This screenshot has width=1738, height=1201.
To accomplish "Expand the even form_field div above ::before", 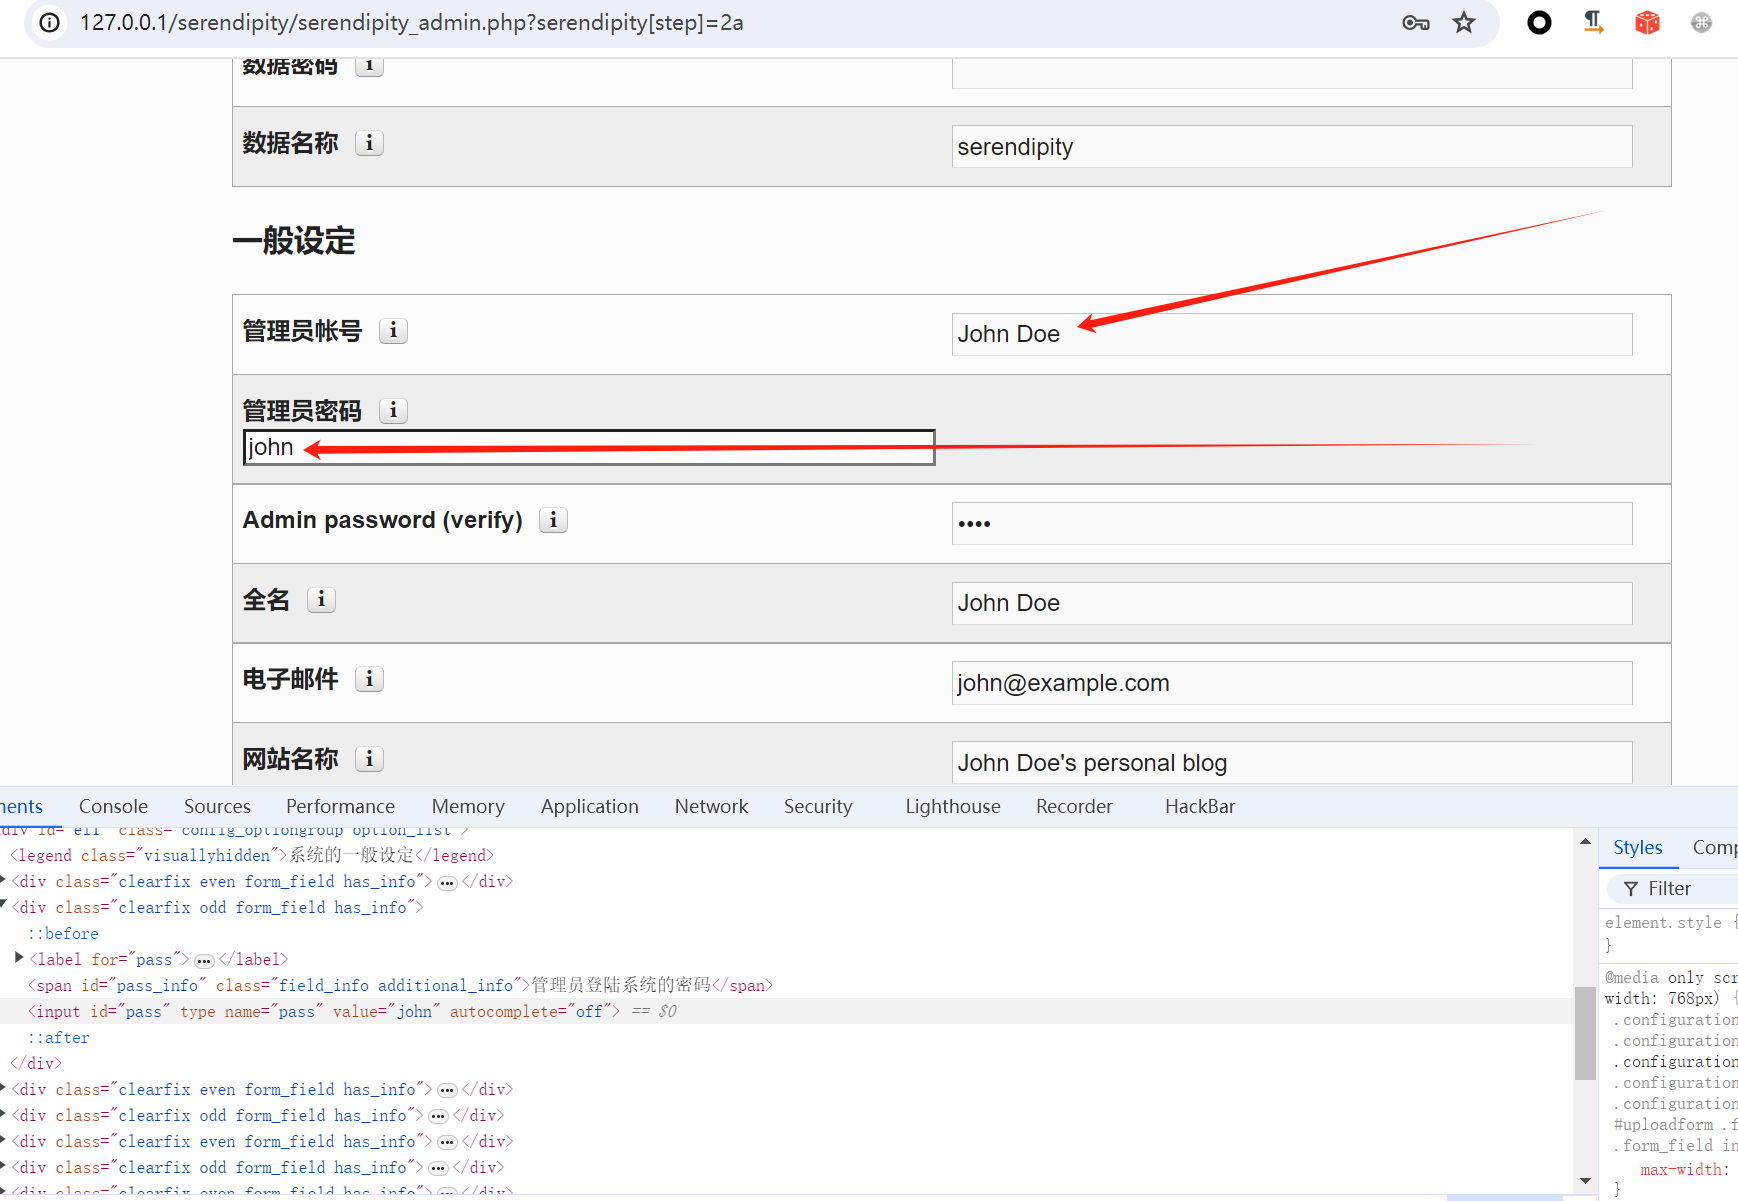I will 4,880.
